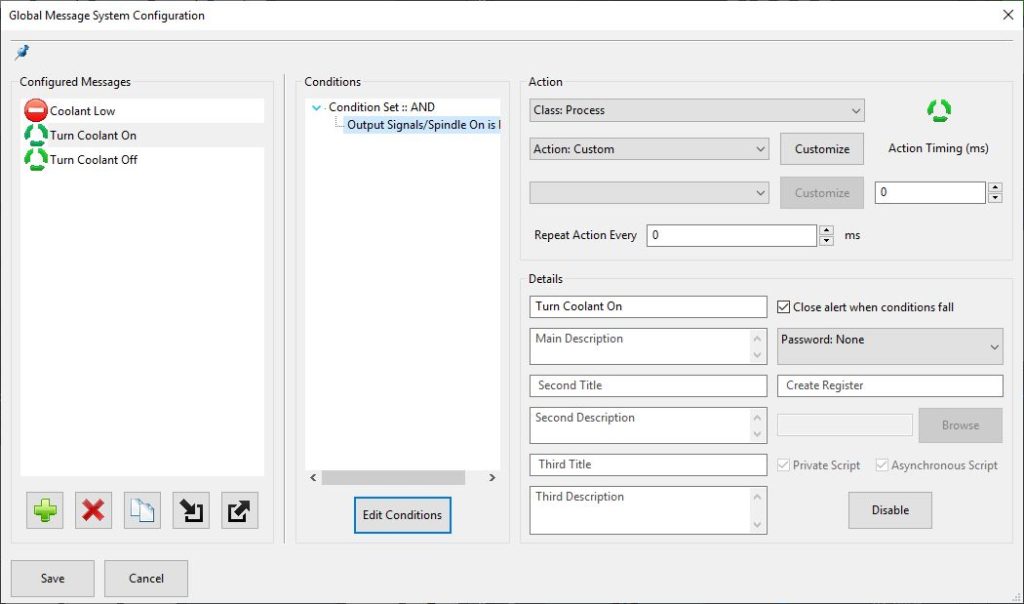Viewport: 1024px width, 604px height.
Task: Click the Repeat Action Every input field
Action: click(732, 236)
